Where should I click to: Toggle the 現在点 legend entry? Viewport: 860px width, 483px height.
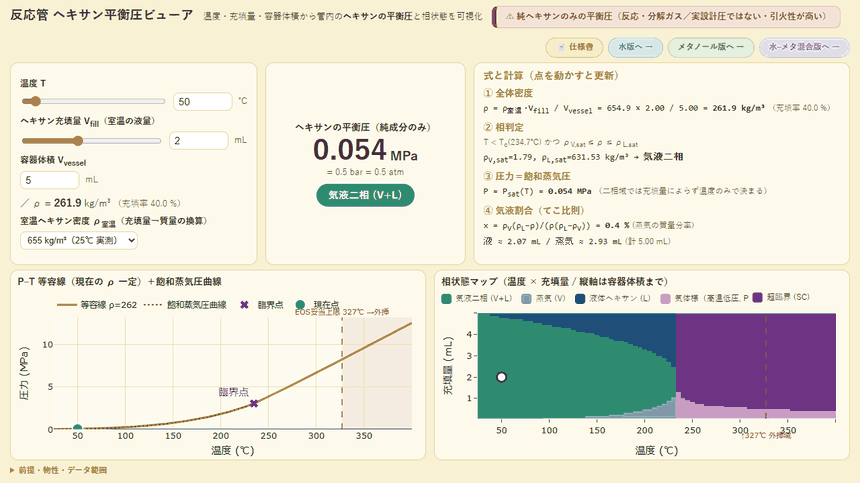[317, 305]
